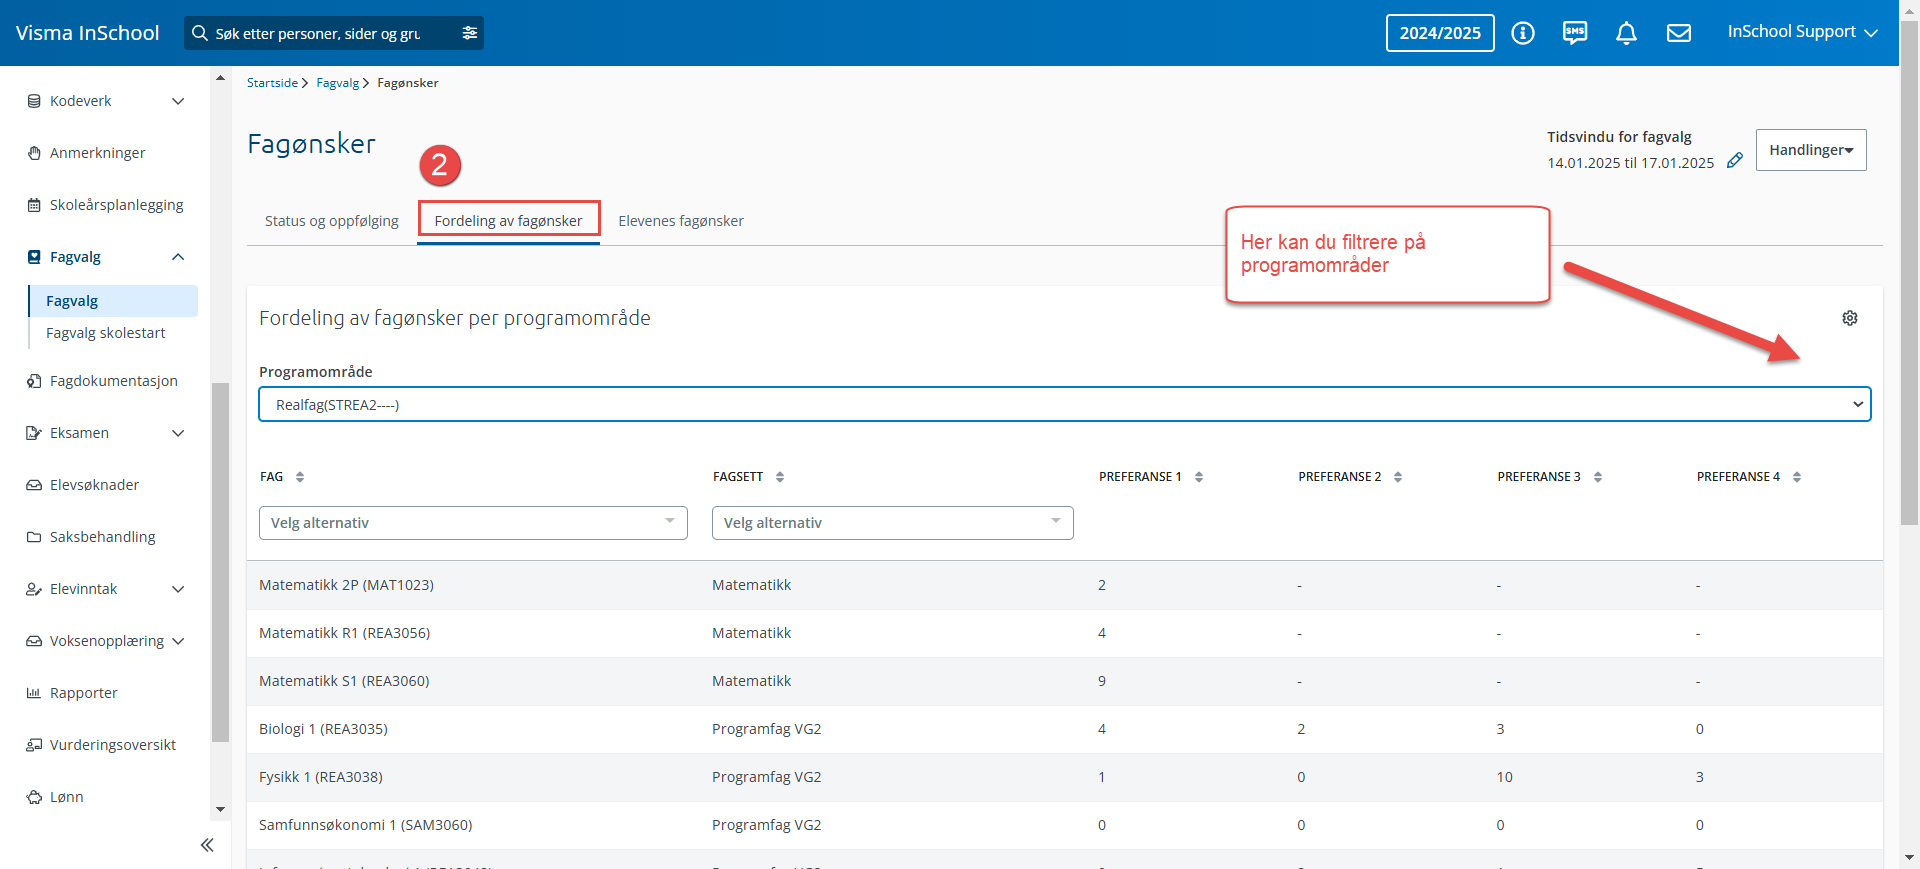Image resolution: width=1920 pixels, height=869 pixels.
Task: Open Anmerkninger in the sidebar
Action: coord(98,153)
